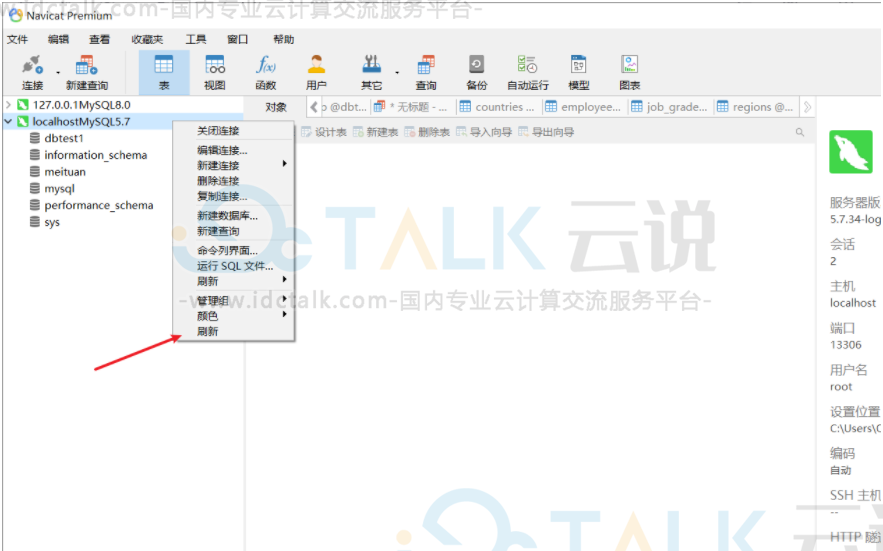
Task: Choose 运行 SQL 文件... in context menu
Action: tap(233, 266)
